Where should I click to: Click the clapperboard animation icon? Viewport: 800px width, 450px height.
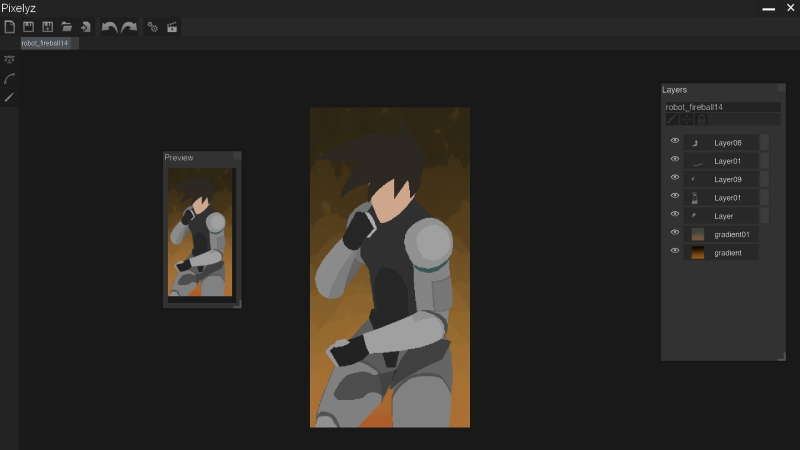pyautogui.click(x=172, y=27)
